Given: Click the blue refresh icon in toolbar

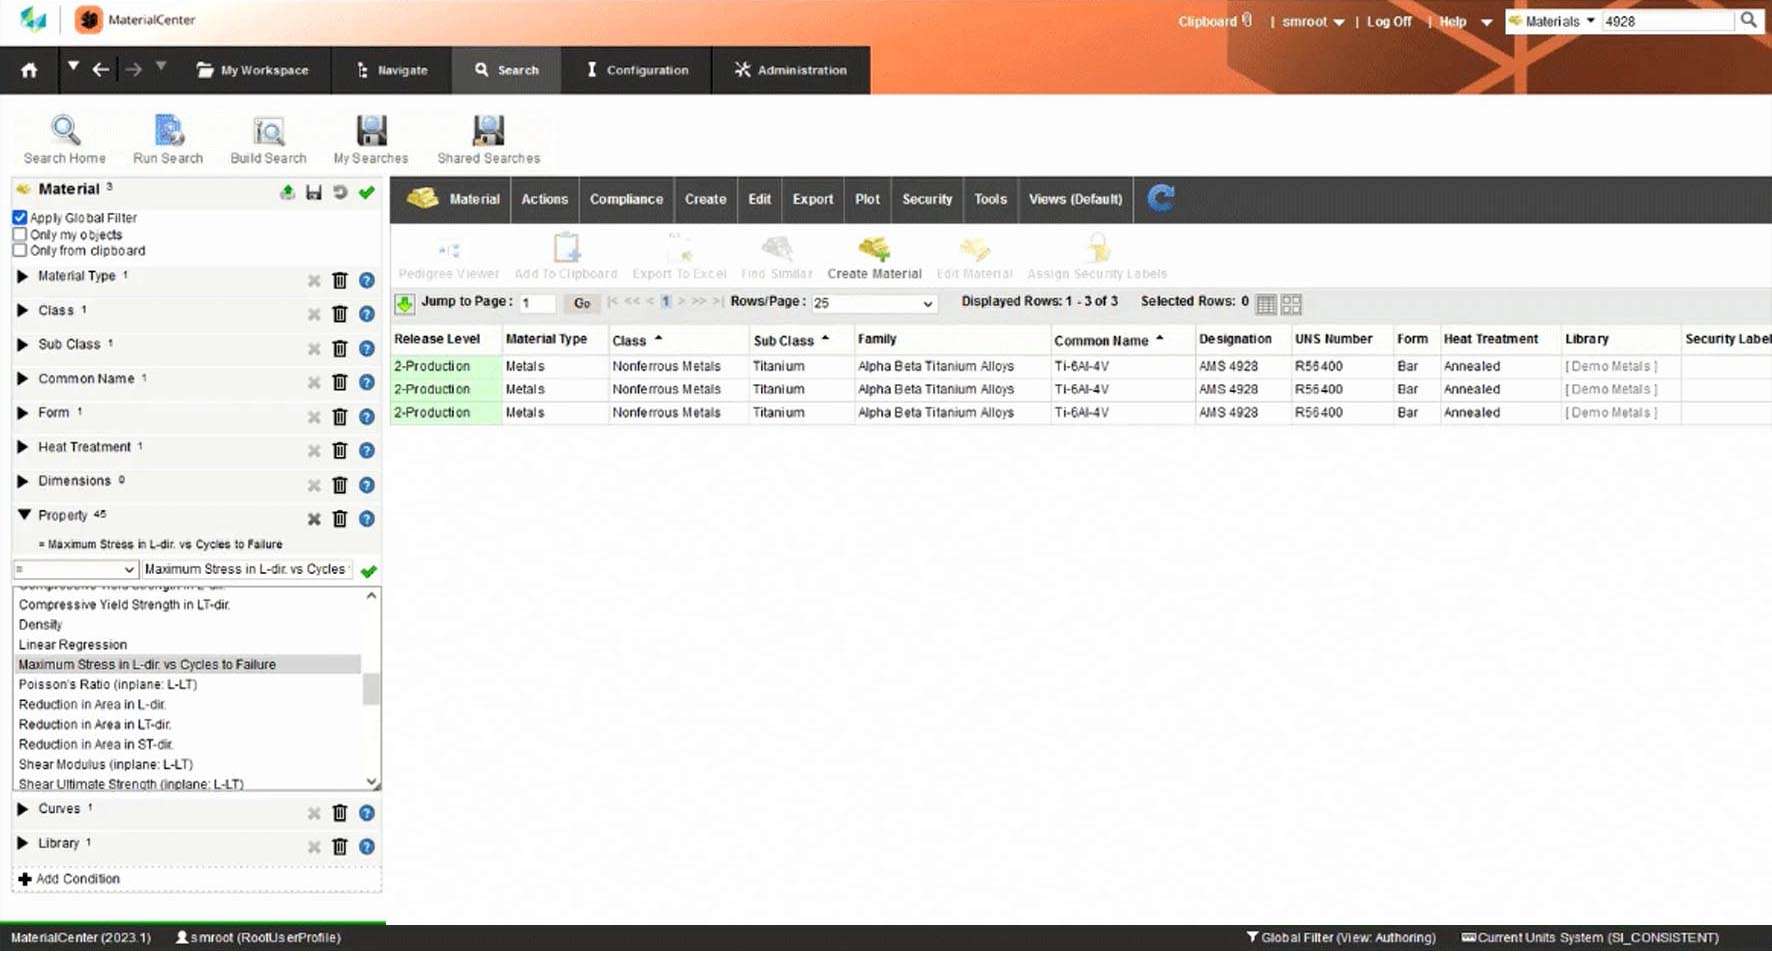Looking at the screenshot, I should [1160, 198].
